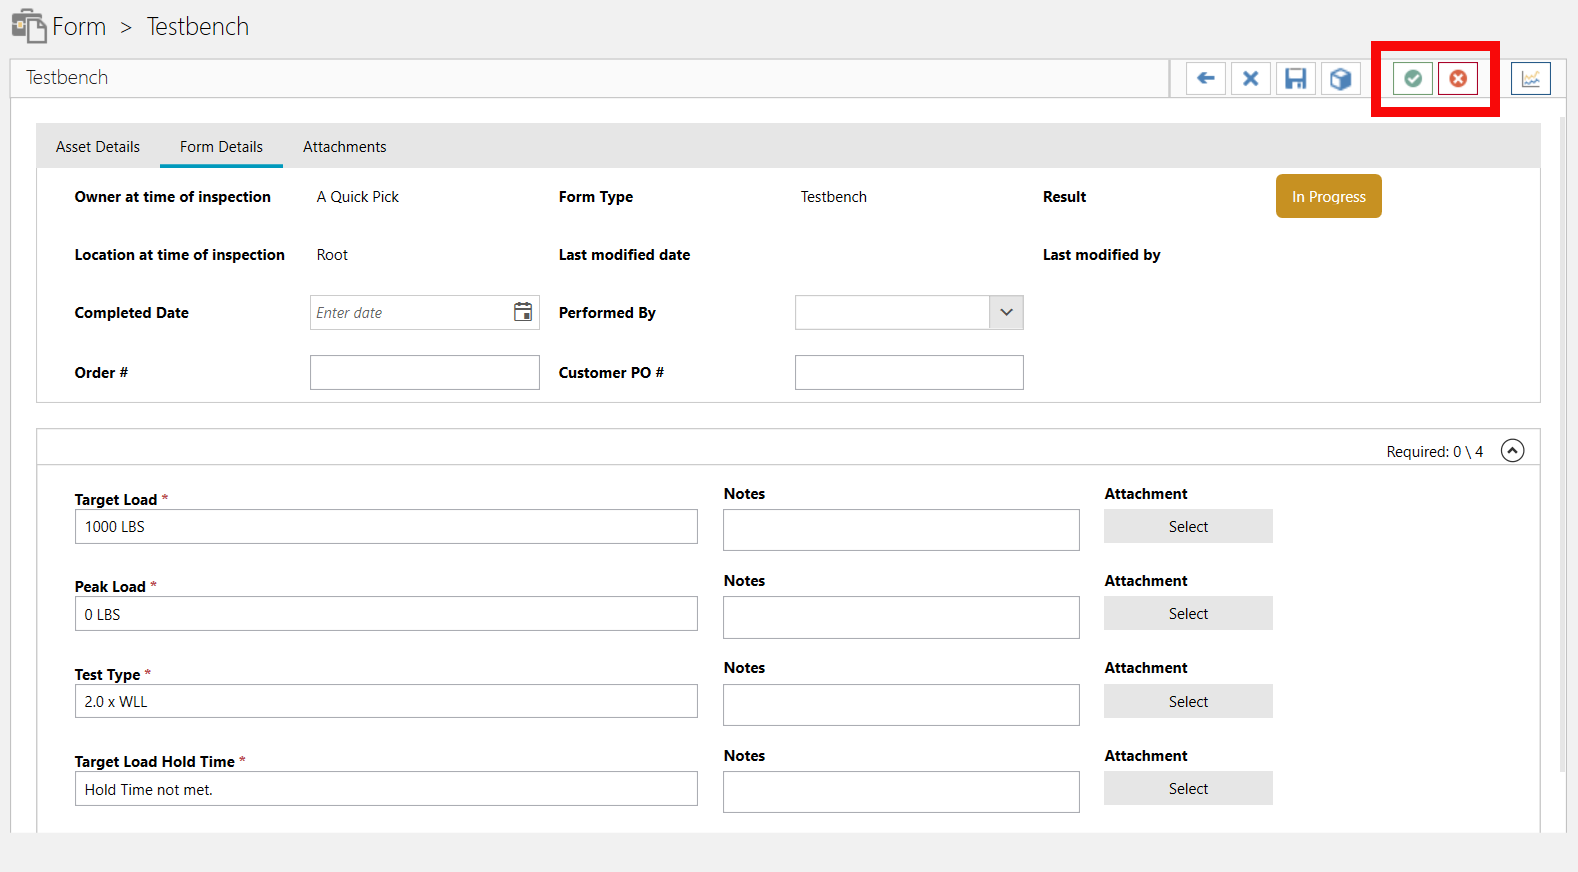Click the blue X cancel icon
Screen dimensions: 1578x872
pos(1250,78)
